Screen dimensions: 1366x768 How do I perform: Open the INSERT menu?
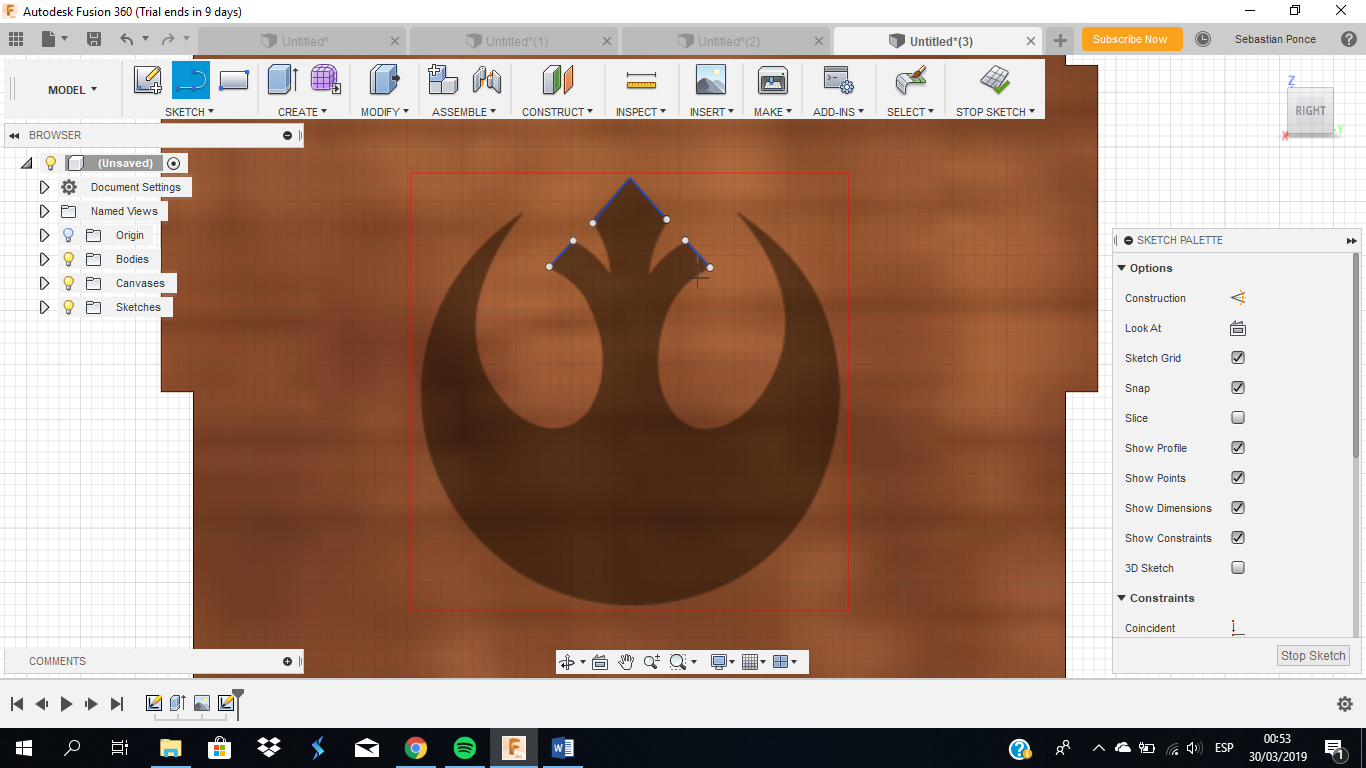pos(712,112)
